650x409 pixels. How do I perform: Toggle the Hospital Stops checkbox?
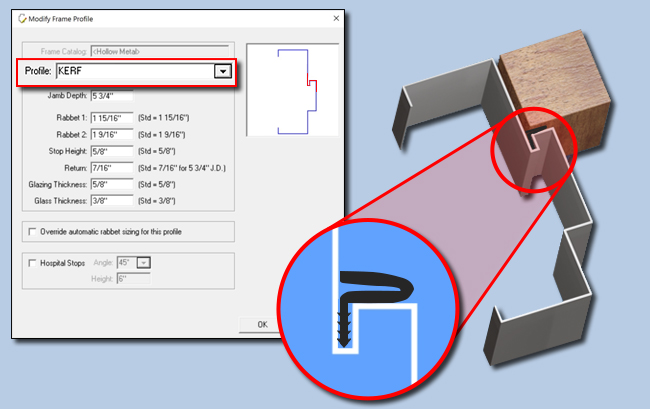coord(32,262)
